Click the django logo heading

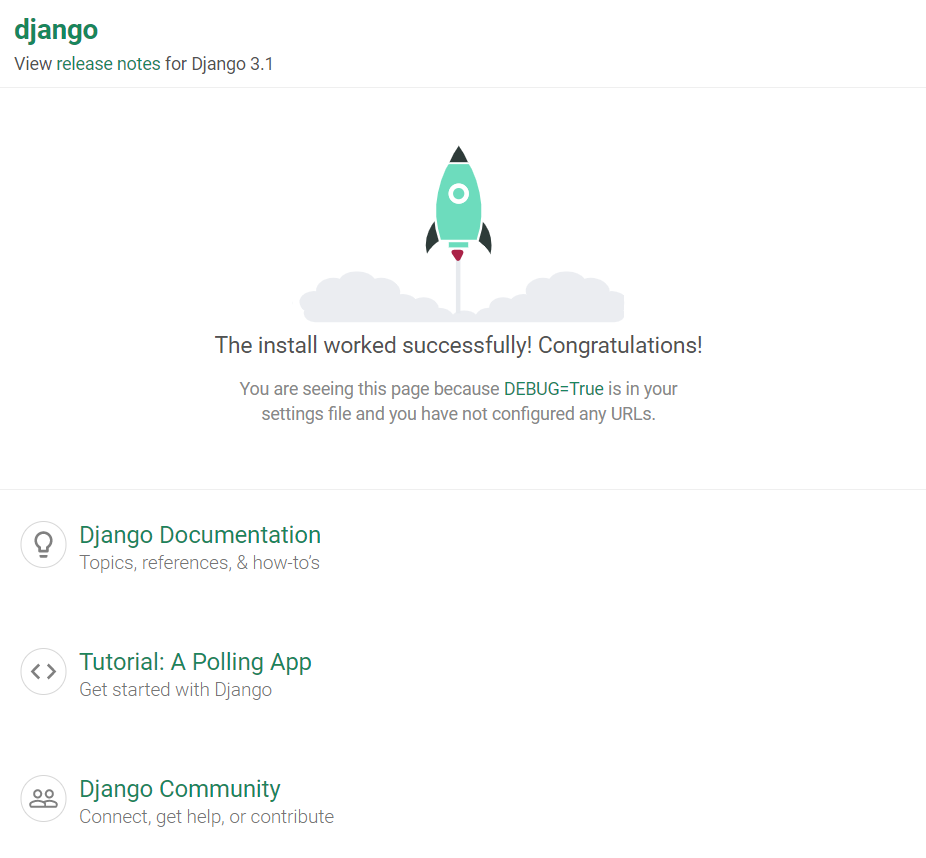(x=56, y=30)
